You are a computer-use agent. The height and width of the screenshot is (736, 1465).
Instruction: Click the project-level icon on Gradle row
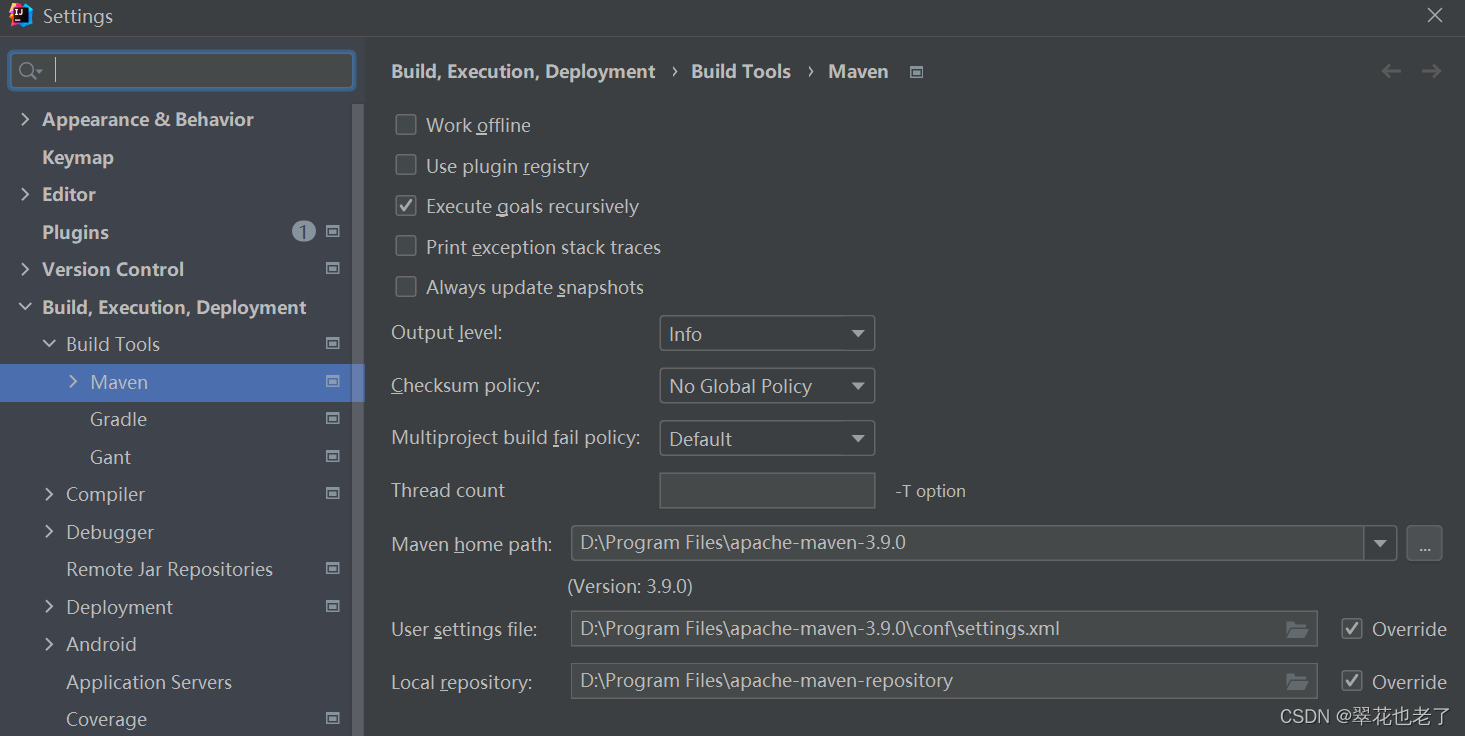click(x=333, y=418)
